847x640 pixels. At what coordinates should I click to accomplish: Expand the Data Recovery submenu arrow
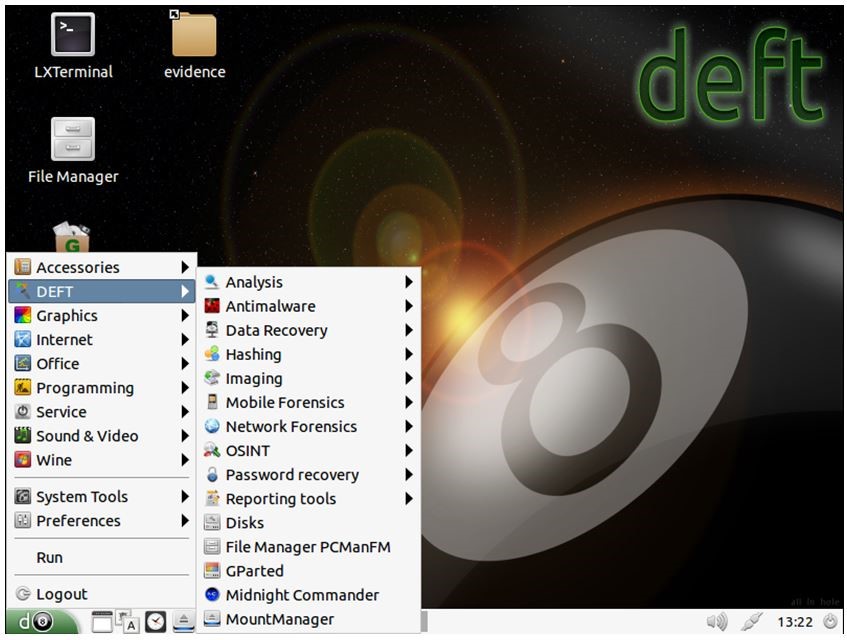tap(409, 330)
